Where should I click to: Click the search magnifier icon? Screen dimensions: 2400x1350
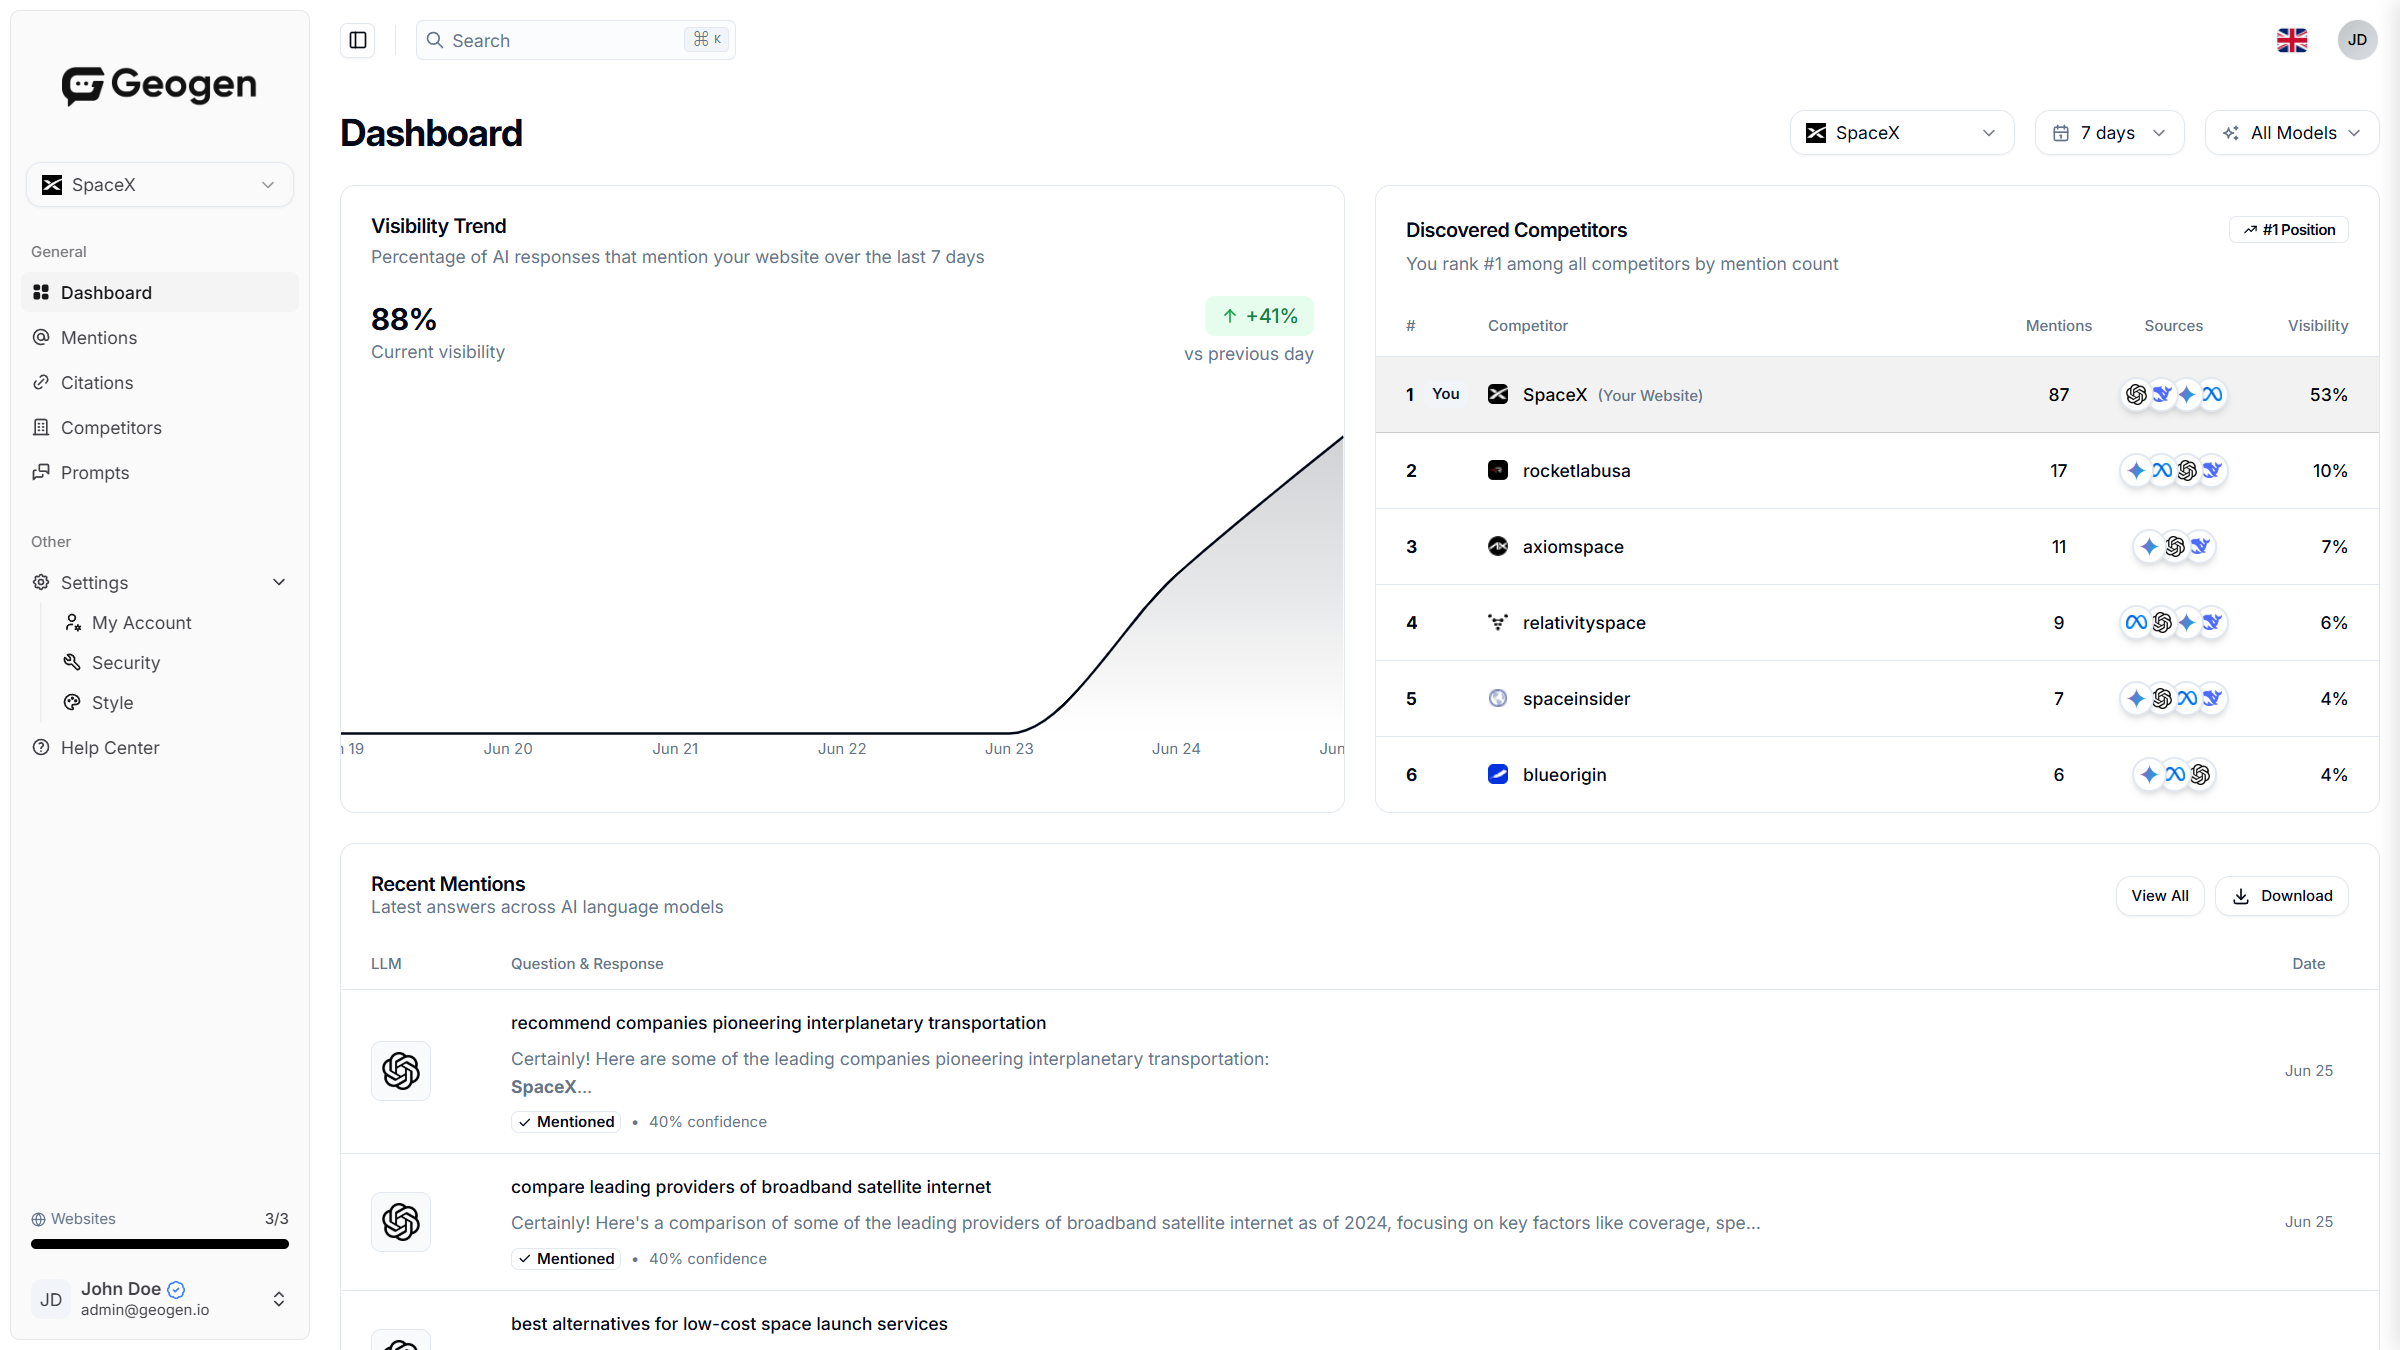tap(435, 40)
